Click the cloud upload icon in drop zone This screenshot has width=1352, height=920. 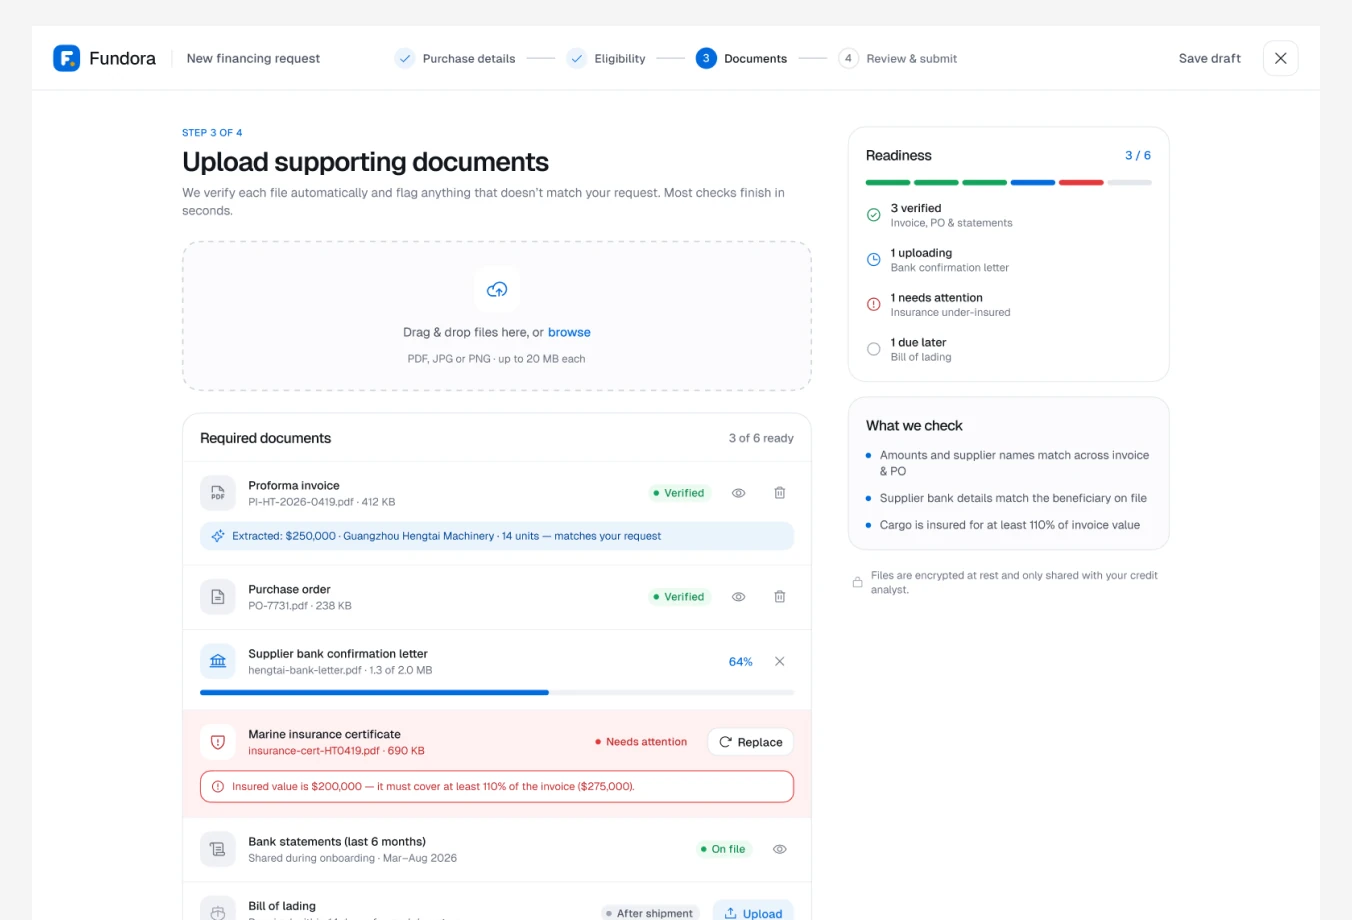pyautogui.click(x=497, y=290)
